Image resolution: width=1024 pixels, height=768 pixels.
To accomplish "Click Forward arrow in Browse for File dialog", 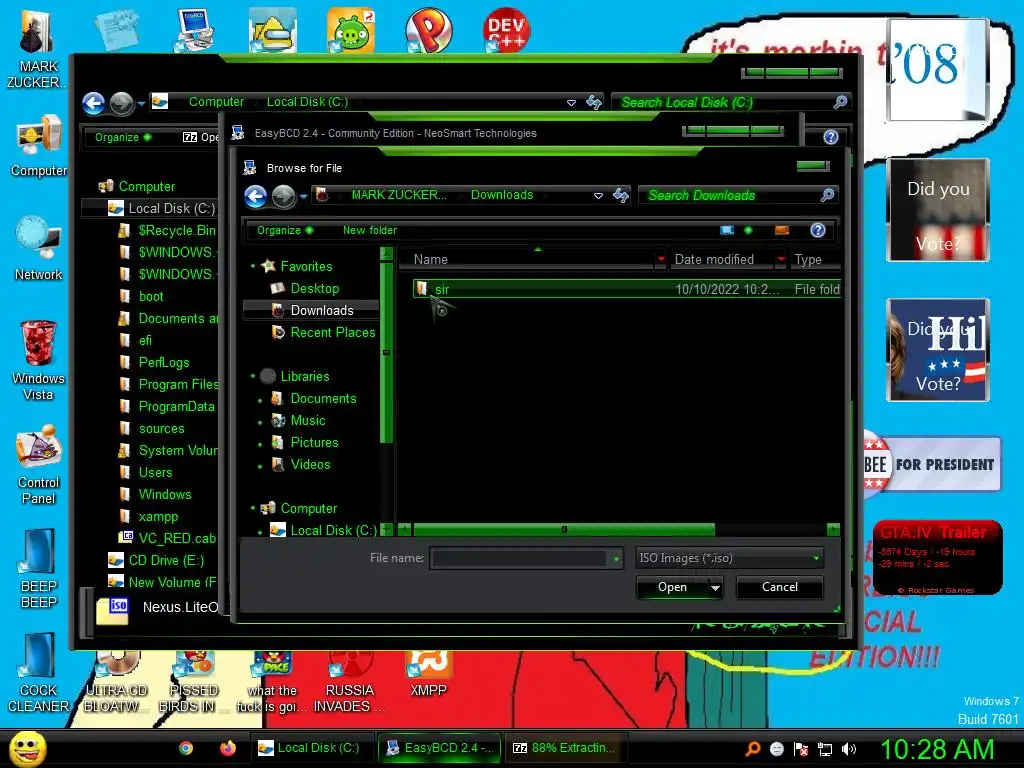I will pos(283,196).
